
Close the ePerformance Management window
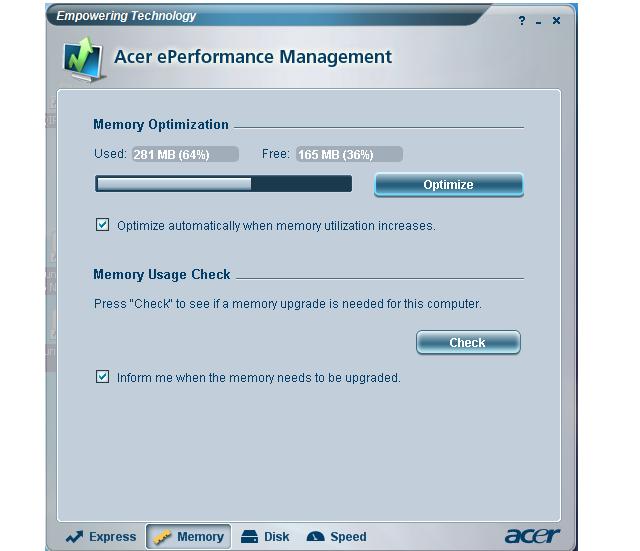point(556,20)
